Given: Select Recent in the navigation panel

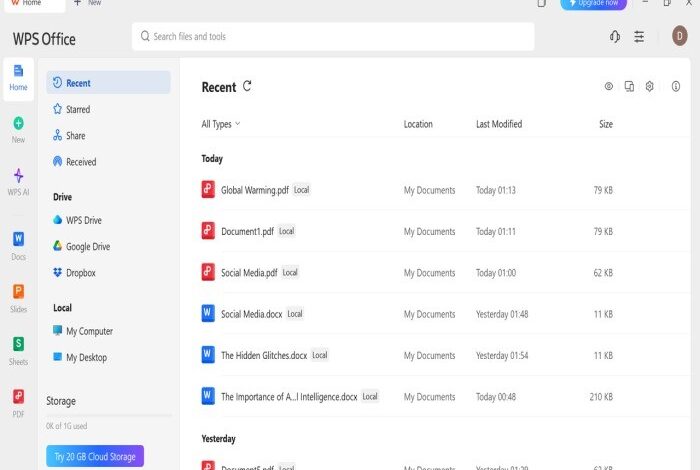Looking at the screenshot, I should pos(108,83).
